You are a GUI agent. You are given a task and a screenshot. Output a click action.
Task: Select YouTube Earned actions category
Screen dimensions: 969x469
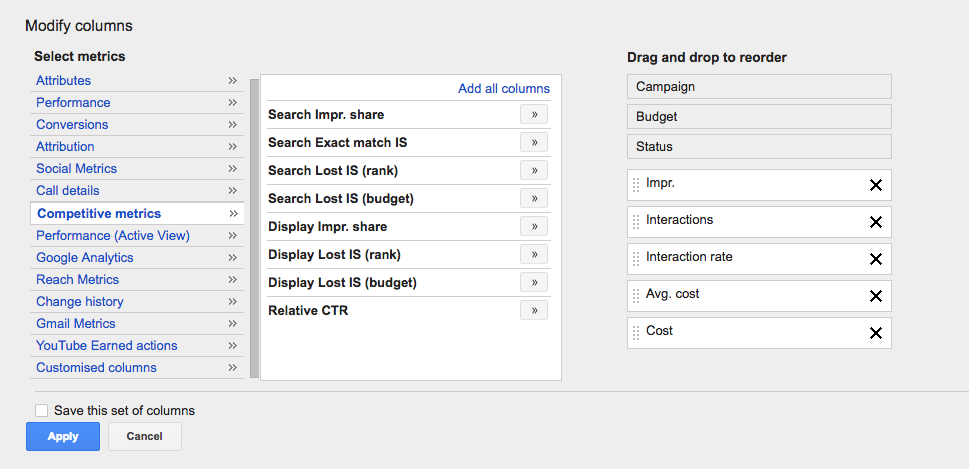(106, 346)
